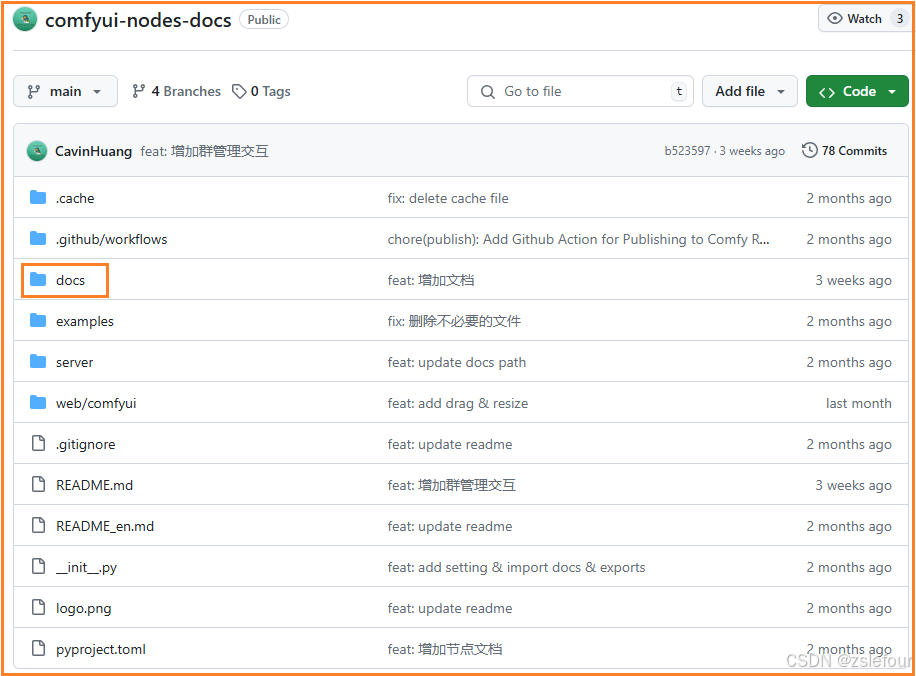Expand the green Code dropdown arrow
Viewport: 916px width, 676px height.
(x=892, y=92)
